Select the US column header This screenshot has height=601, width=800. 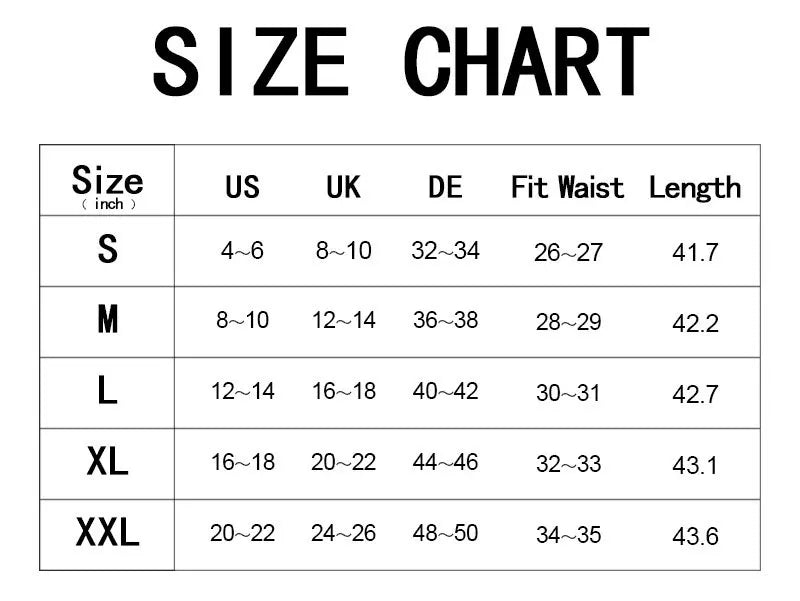click(x=242, y=187)
